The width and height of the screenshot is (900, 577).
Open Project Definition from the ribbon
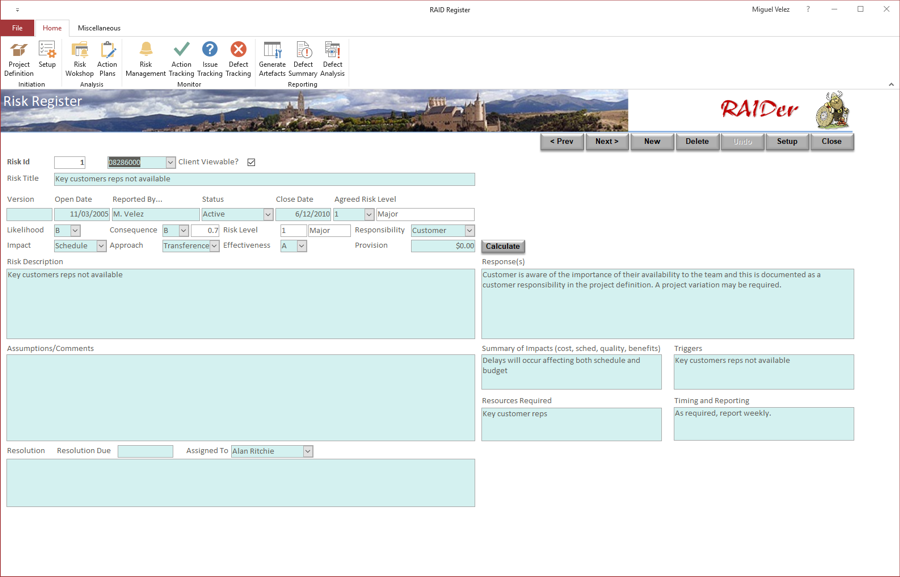[x=19, y=59]
